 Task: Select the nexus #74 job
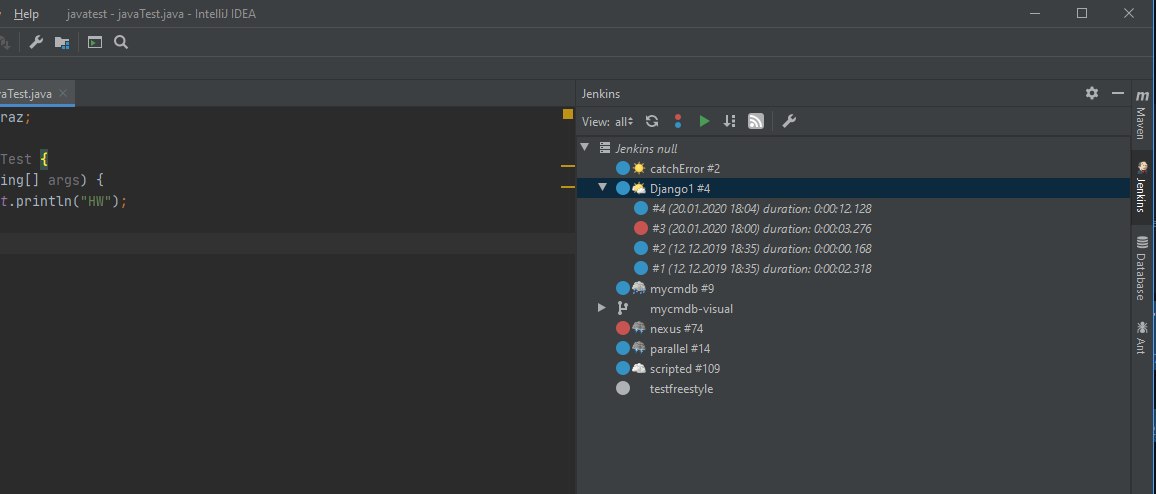point(676,328)
